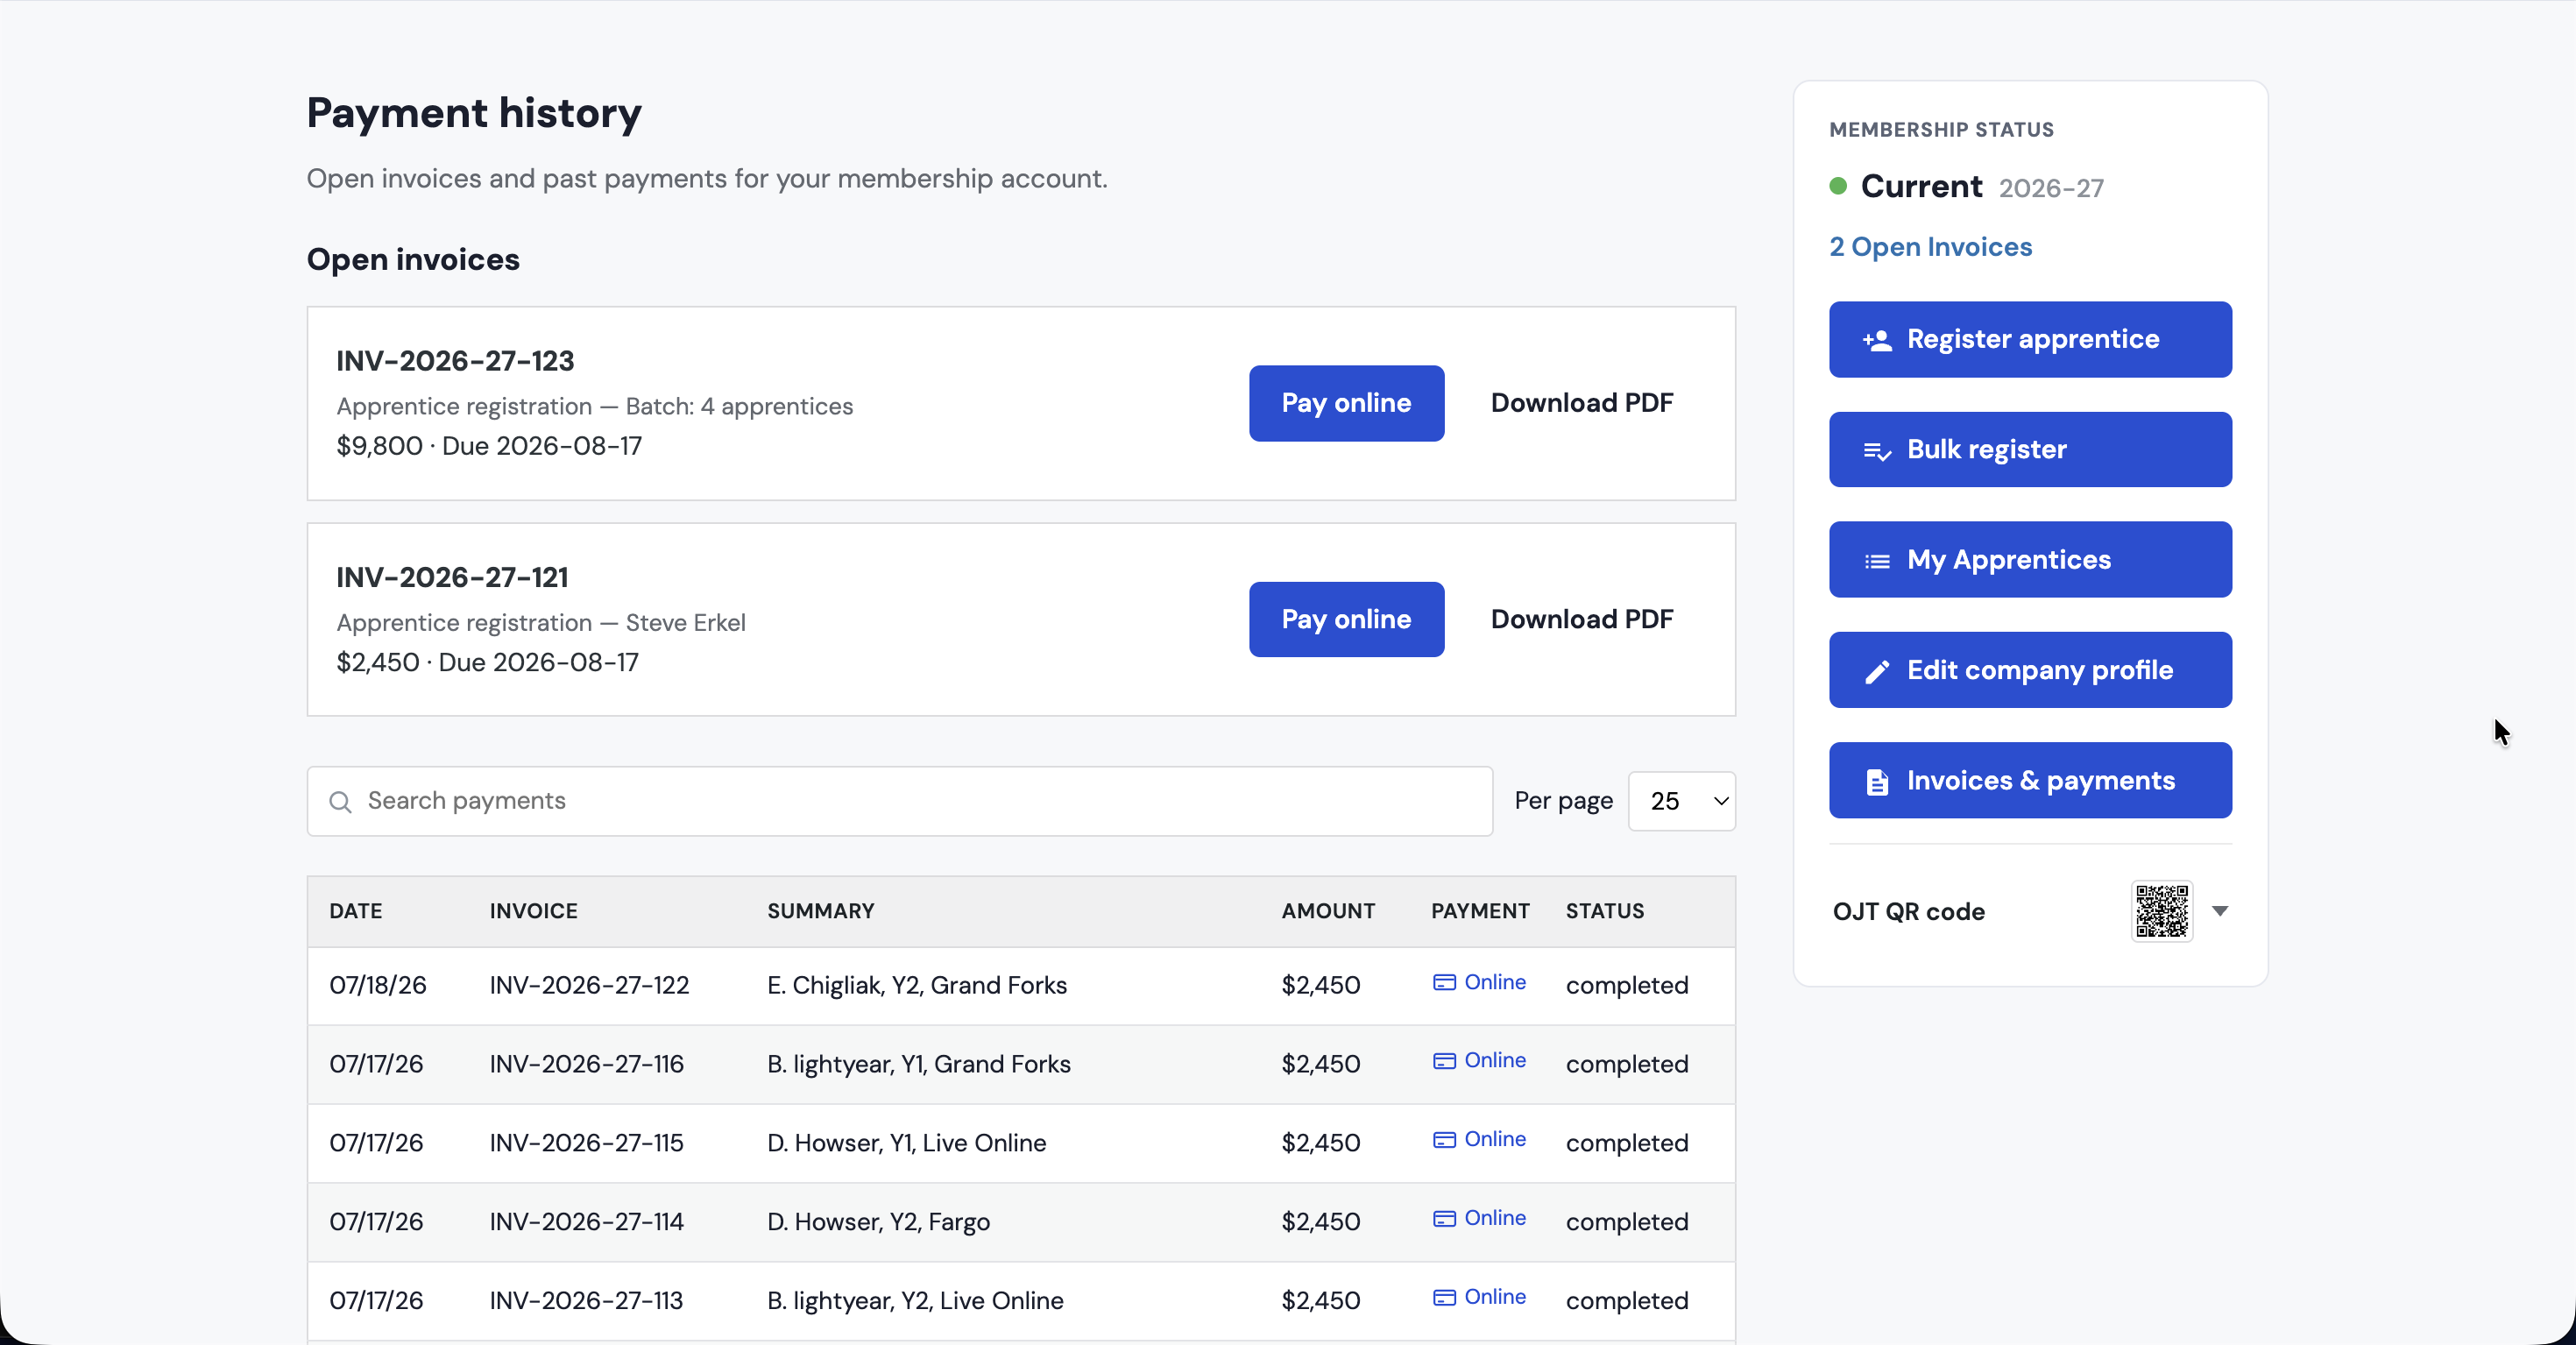Download PDF for INV-2026-27-123

click(x=1581, y=403)
